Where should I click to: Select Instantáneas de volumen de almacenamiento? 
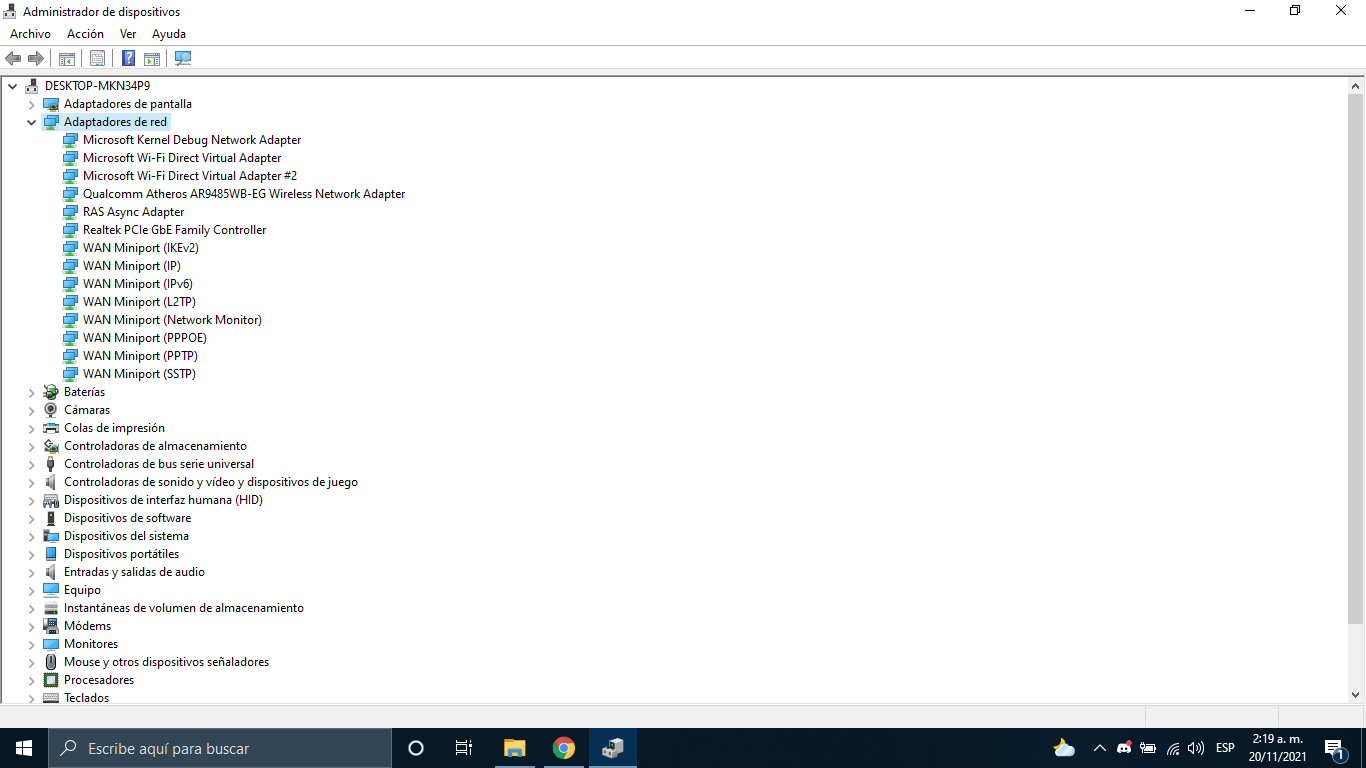184,608
